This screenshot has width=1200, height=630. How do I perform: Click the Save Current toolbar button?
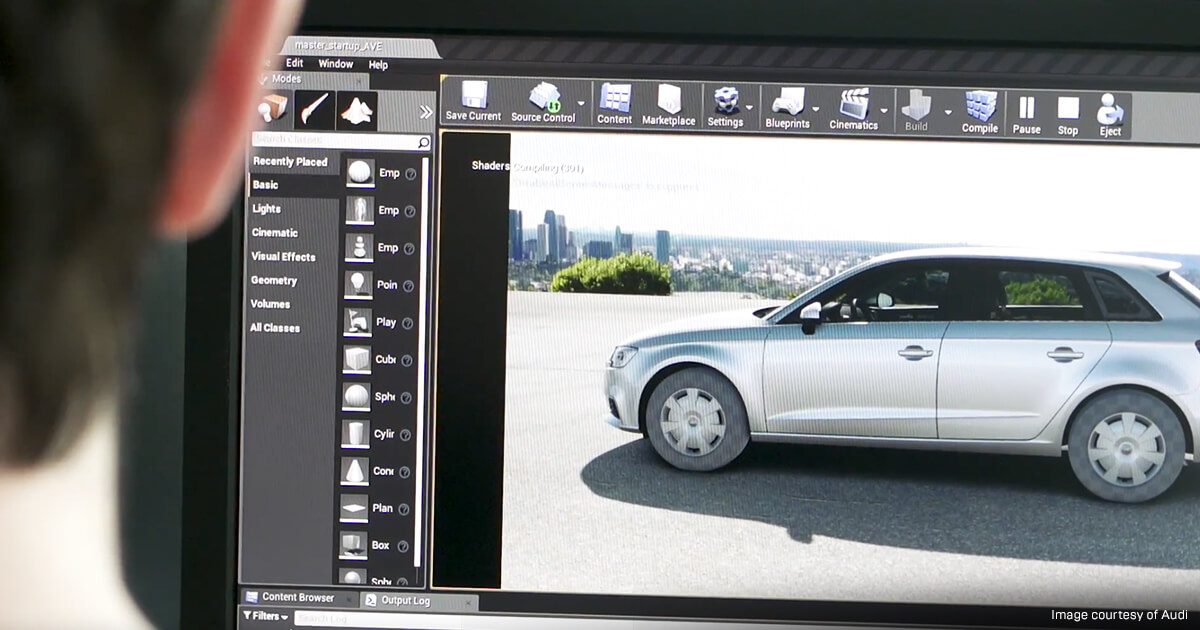point(473,102)
